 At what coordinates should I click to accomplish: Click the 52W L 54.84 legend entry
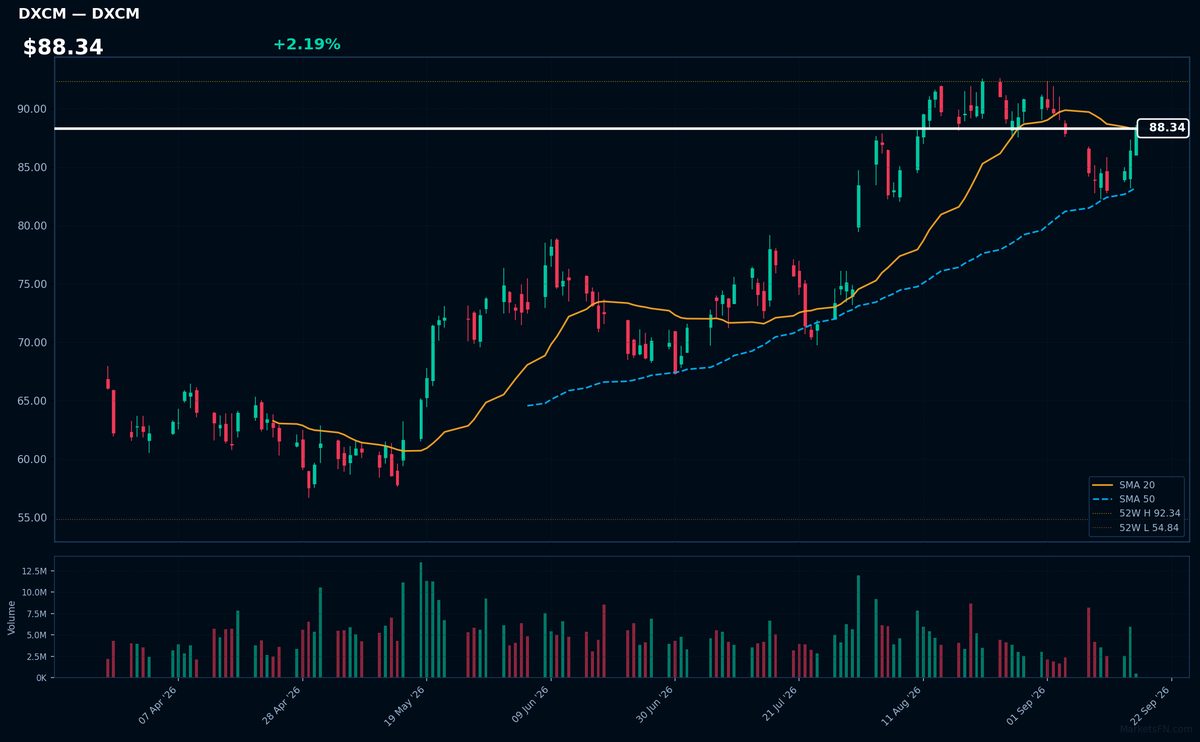tap(1138, 527)
